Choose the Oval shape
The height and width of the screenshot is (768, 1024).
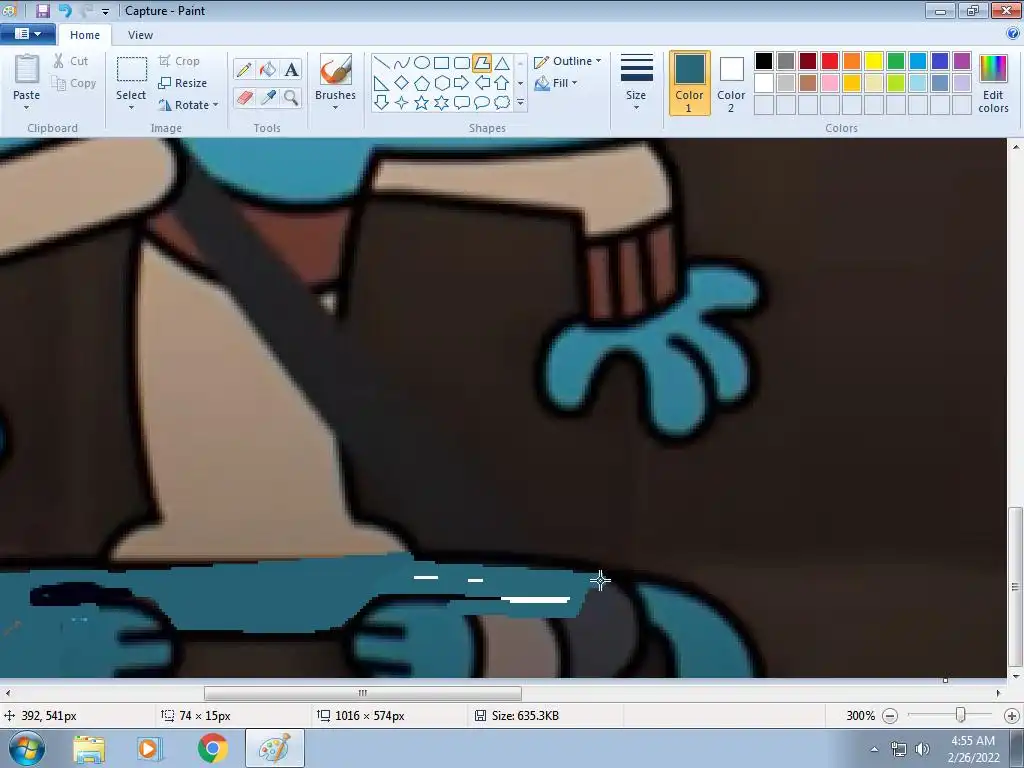click(x=422, y=63)
